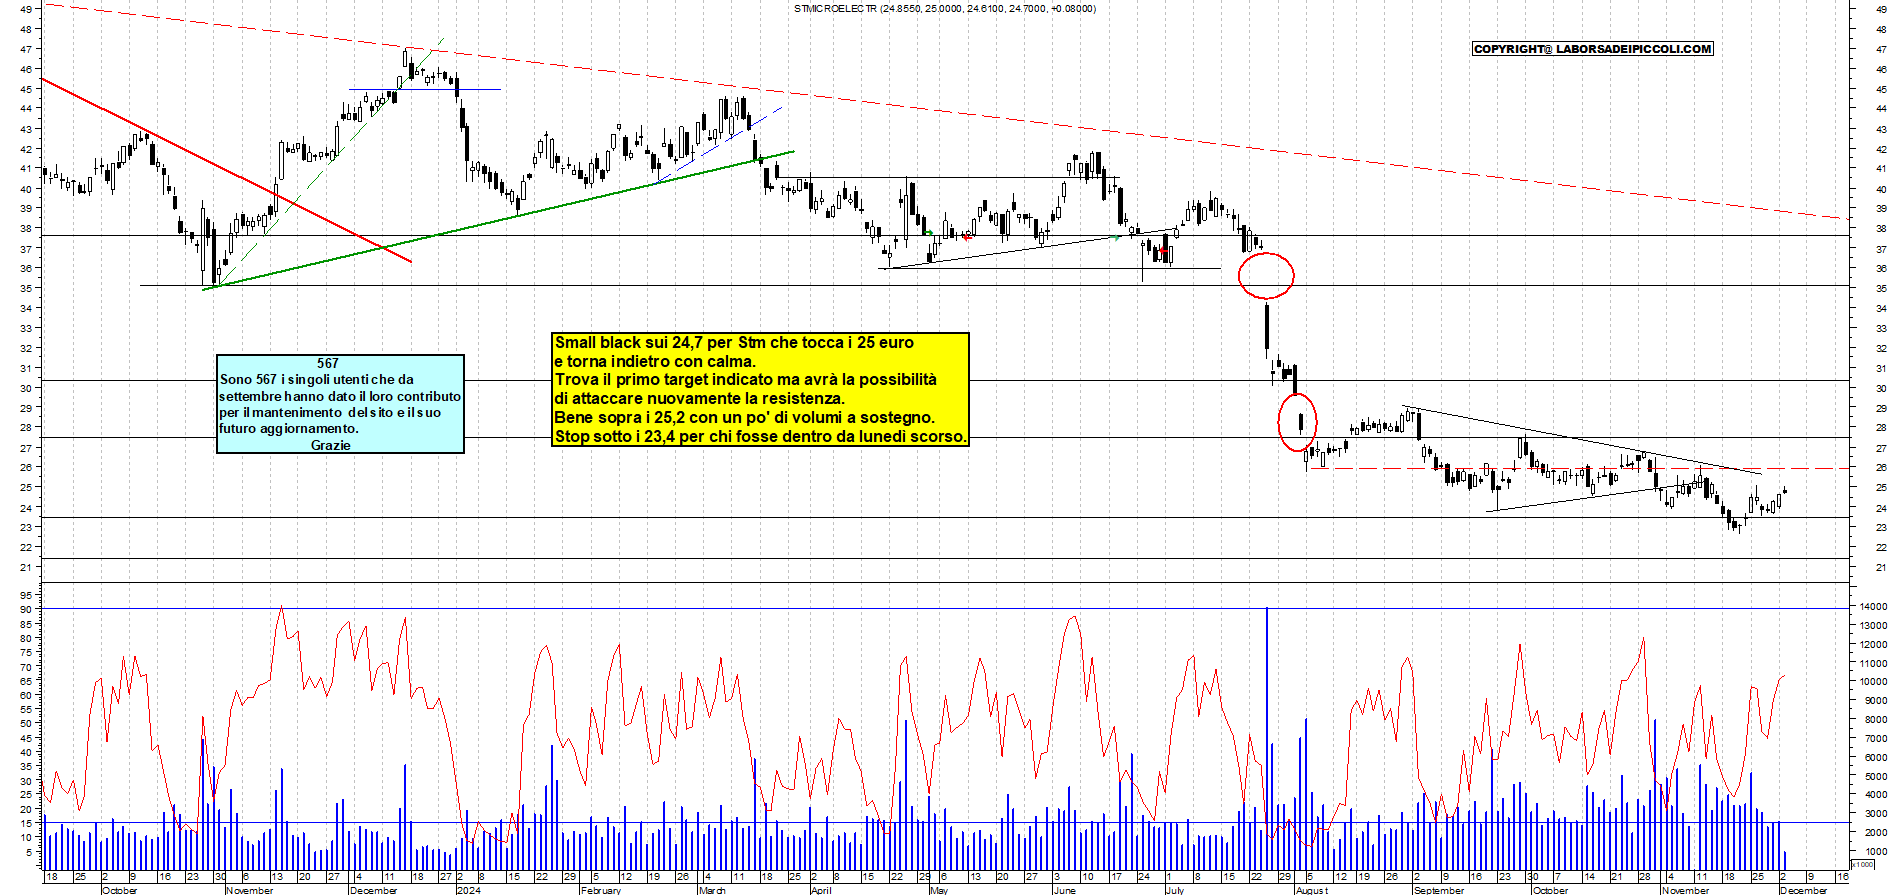
Task: Click the note line 'Trova il primo target indicato'
Action: (x=746, y=380)
